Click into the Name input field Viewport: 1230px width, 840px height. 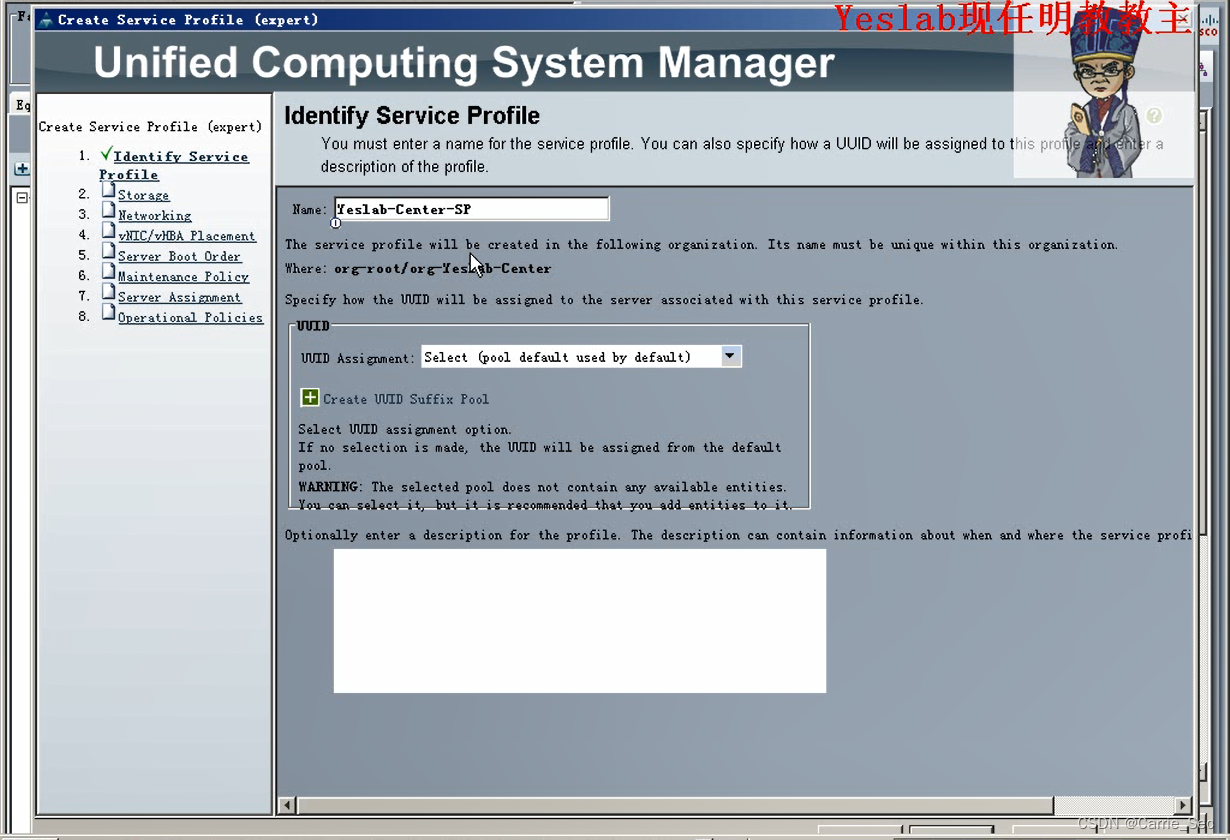coord(471,209)
